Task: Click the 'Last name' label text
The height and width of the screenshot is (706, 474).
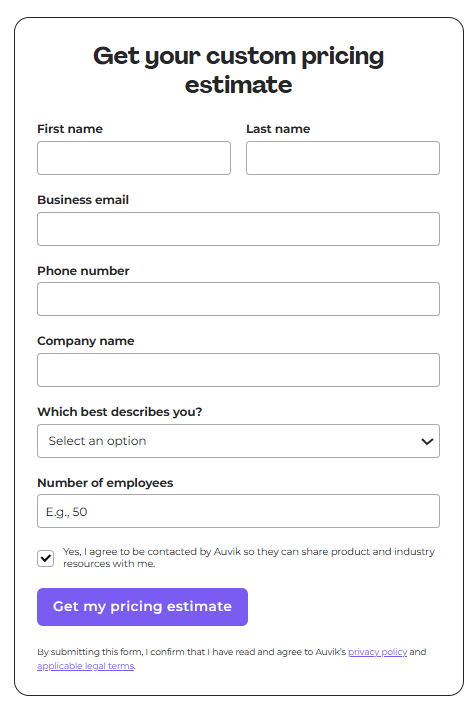Action: tap(278, 129)
